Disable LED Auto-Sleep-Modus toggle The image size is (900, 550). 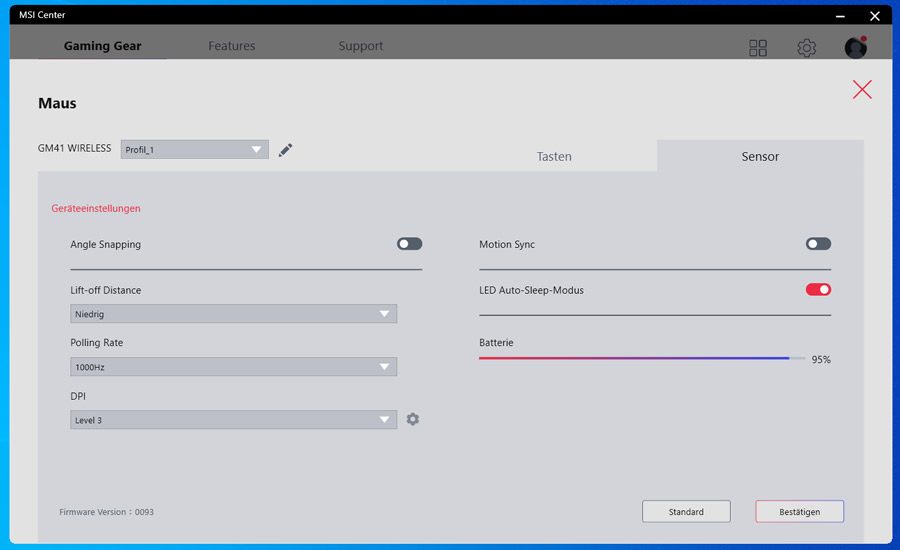(818, 289)
